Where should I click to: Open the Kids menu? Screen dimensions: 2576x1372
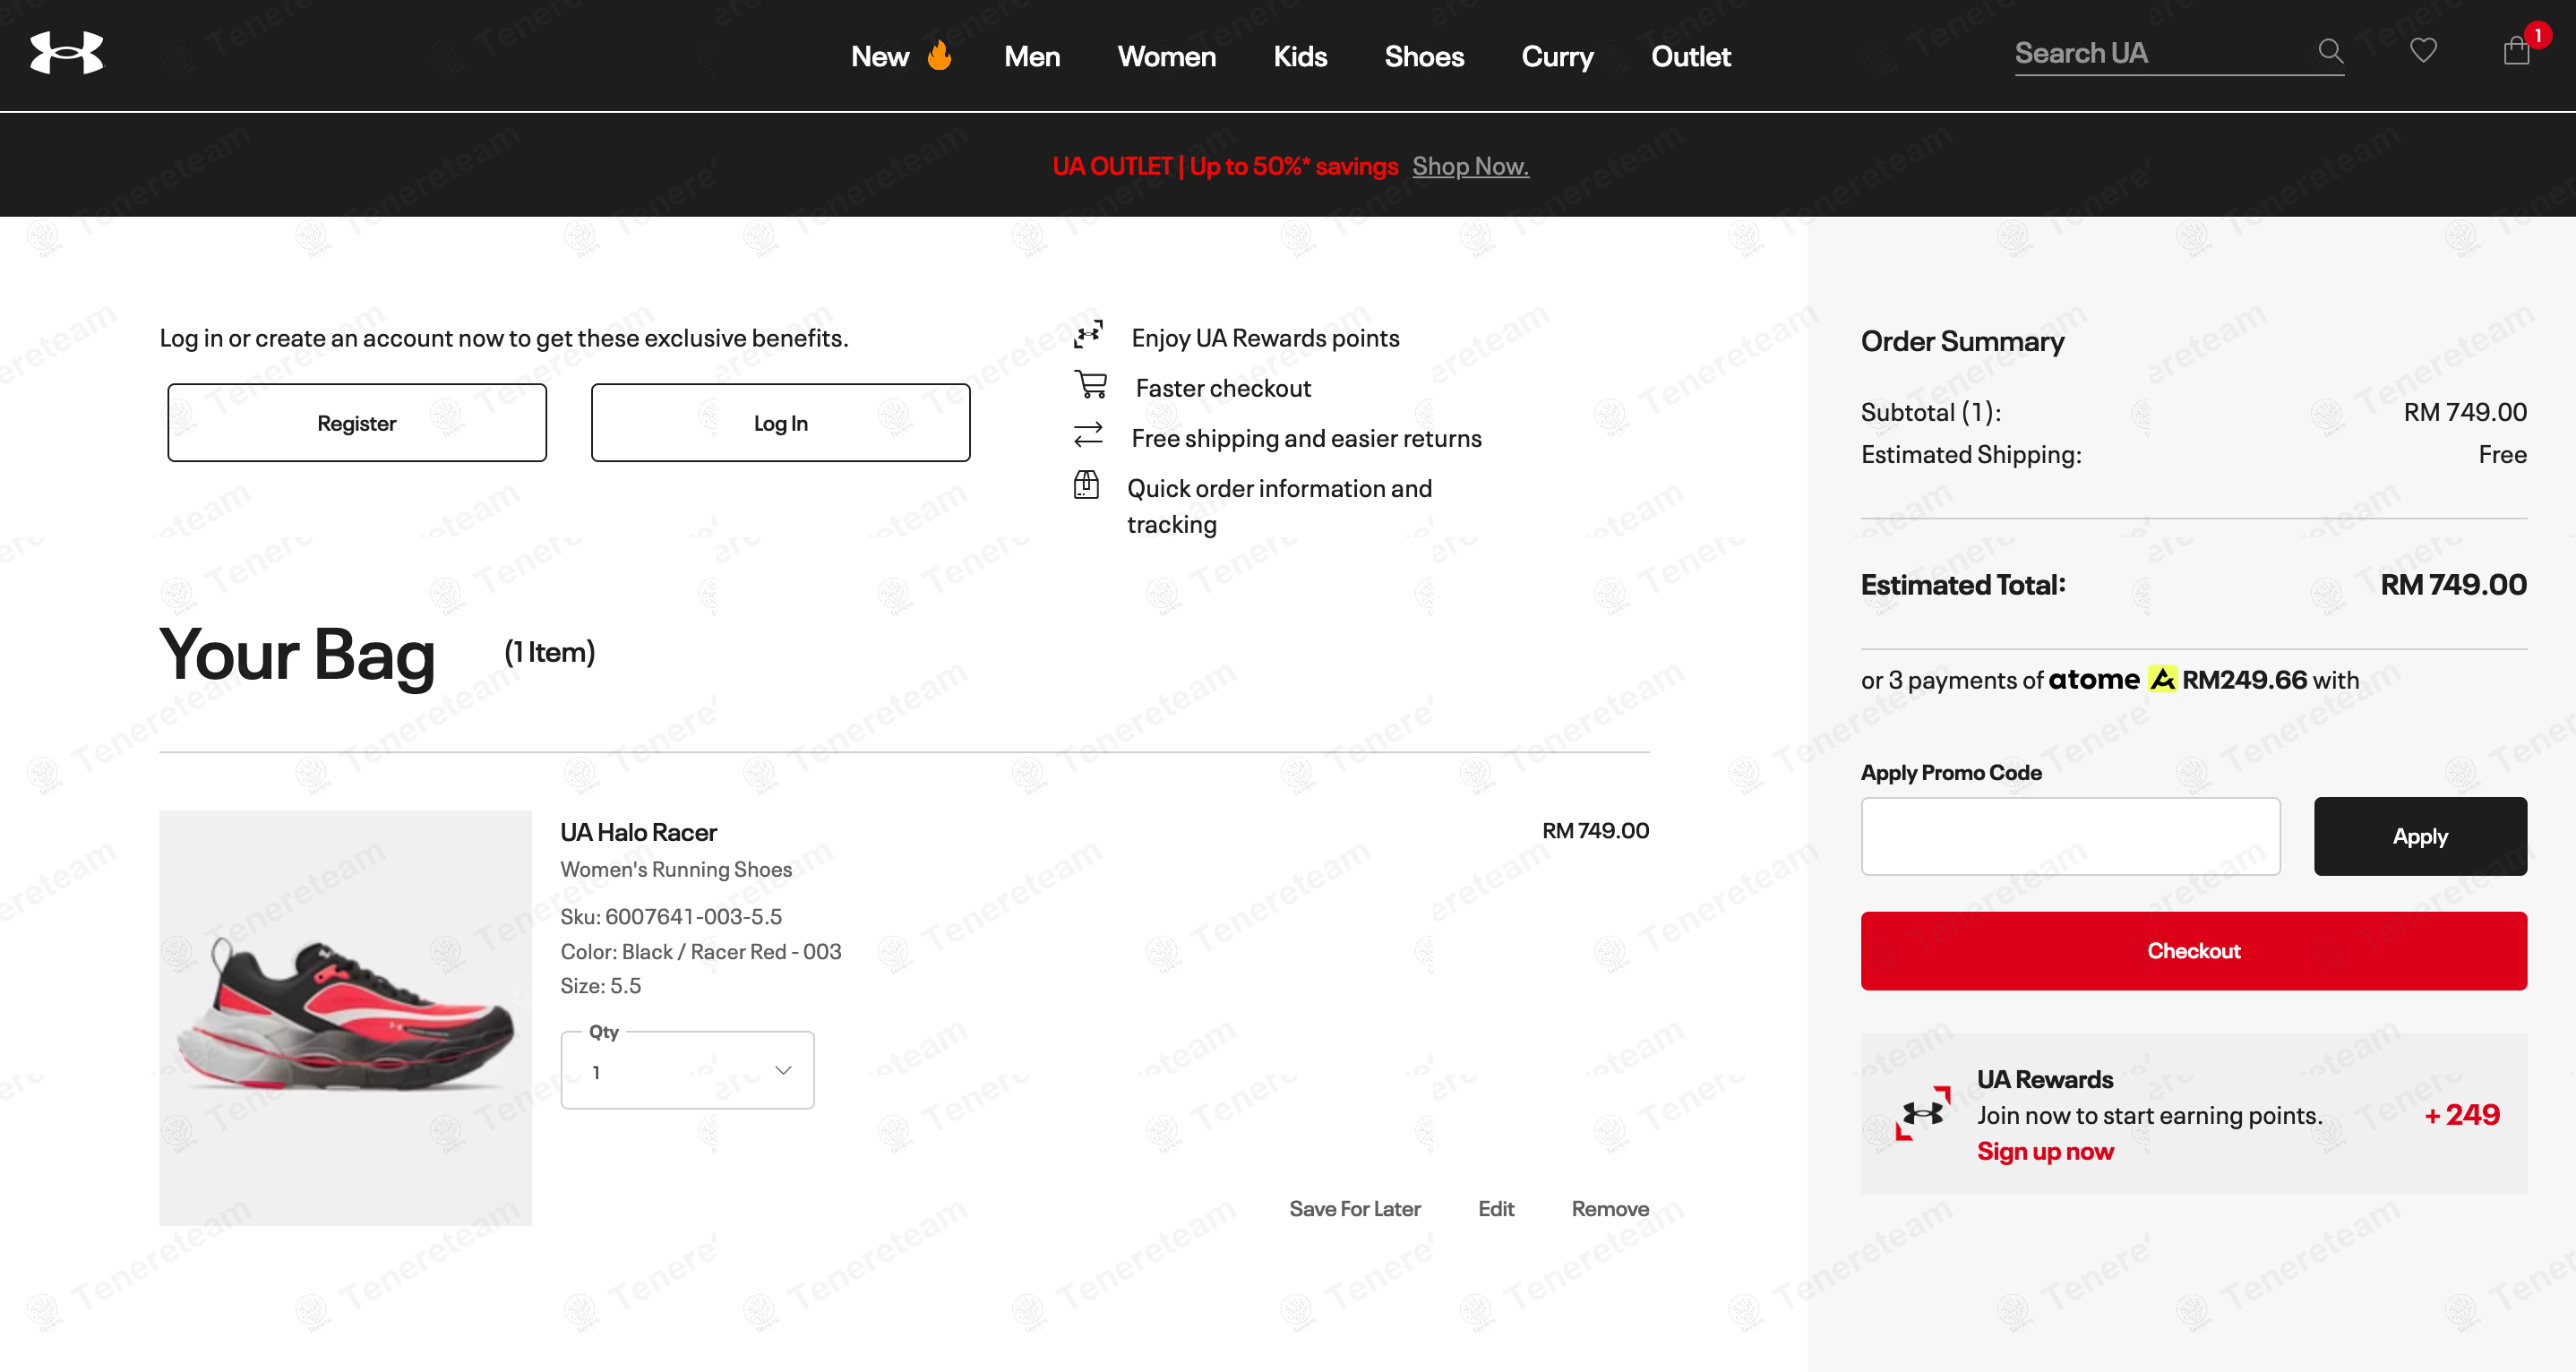pos(1300,56)
